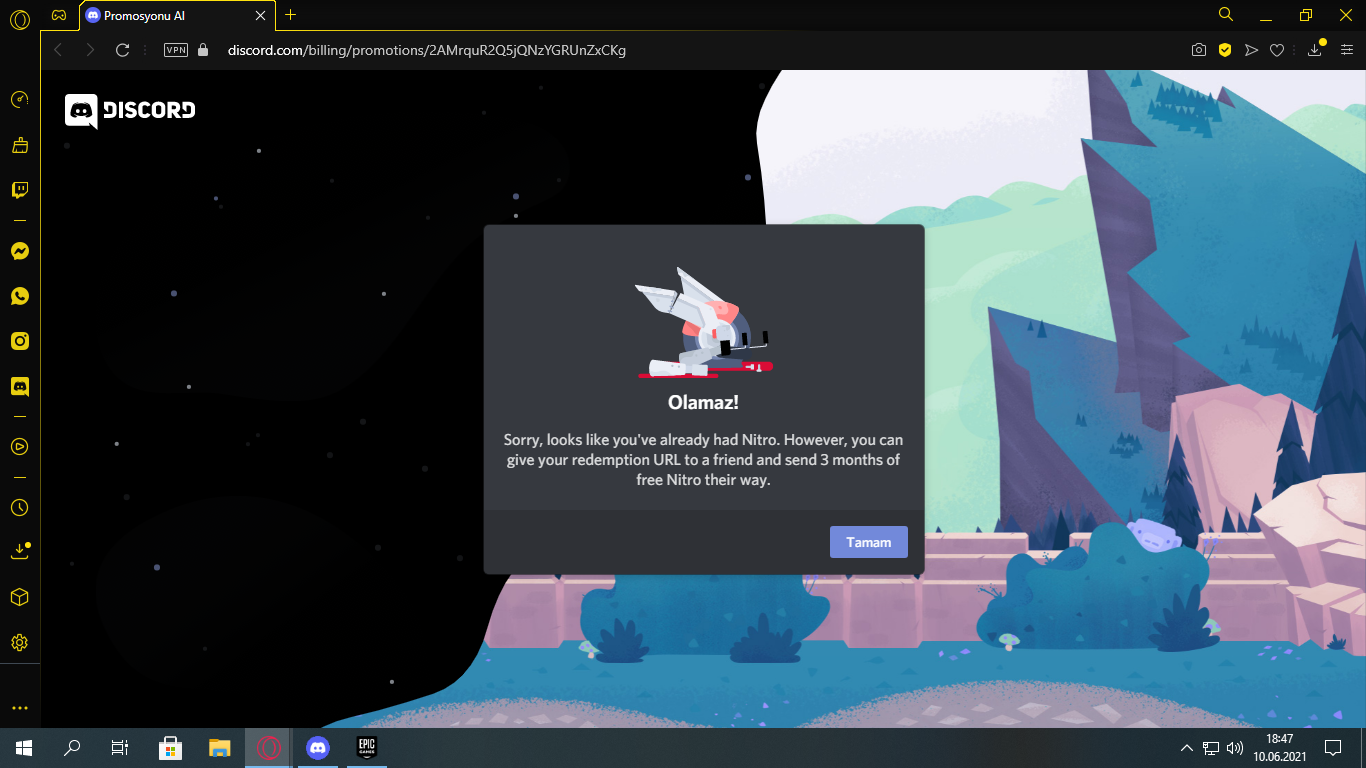Expand hidden system tray icons

pos(1187,747)
